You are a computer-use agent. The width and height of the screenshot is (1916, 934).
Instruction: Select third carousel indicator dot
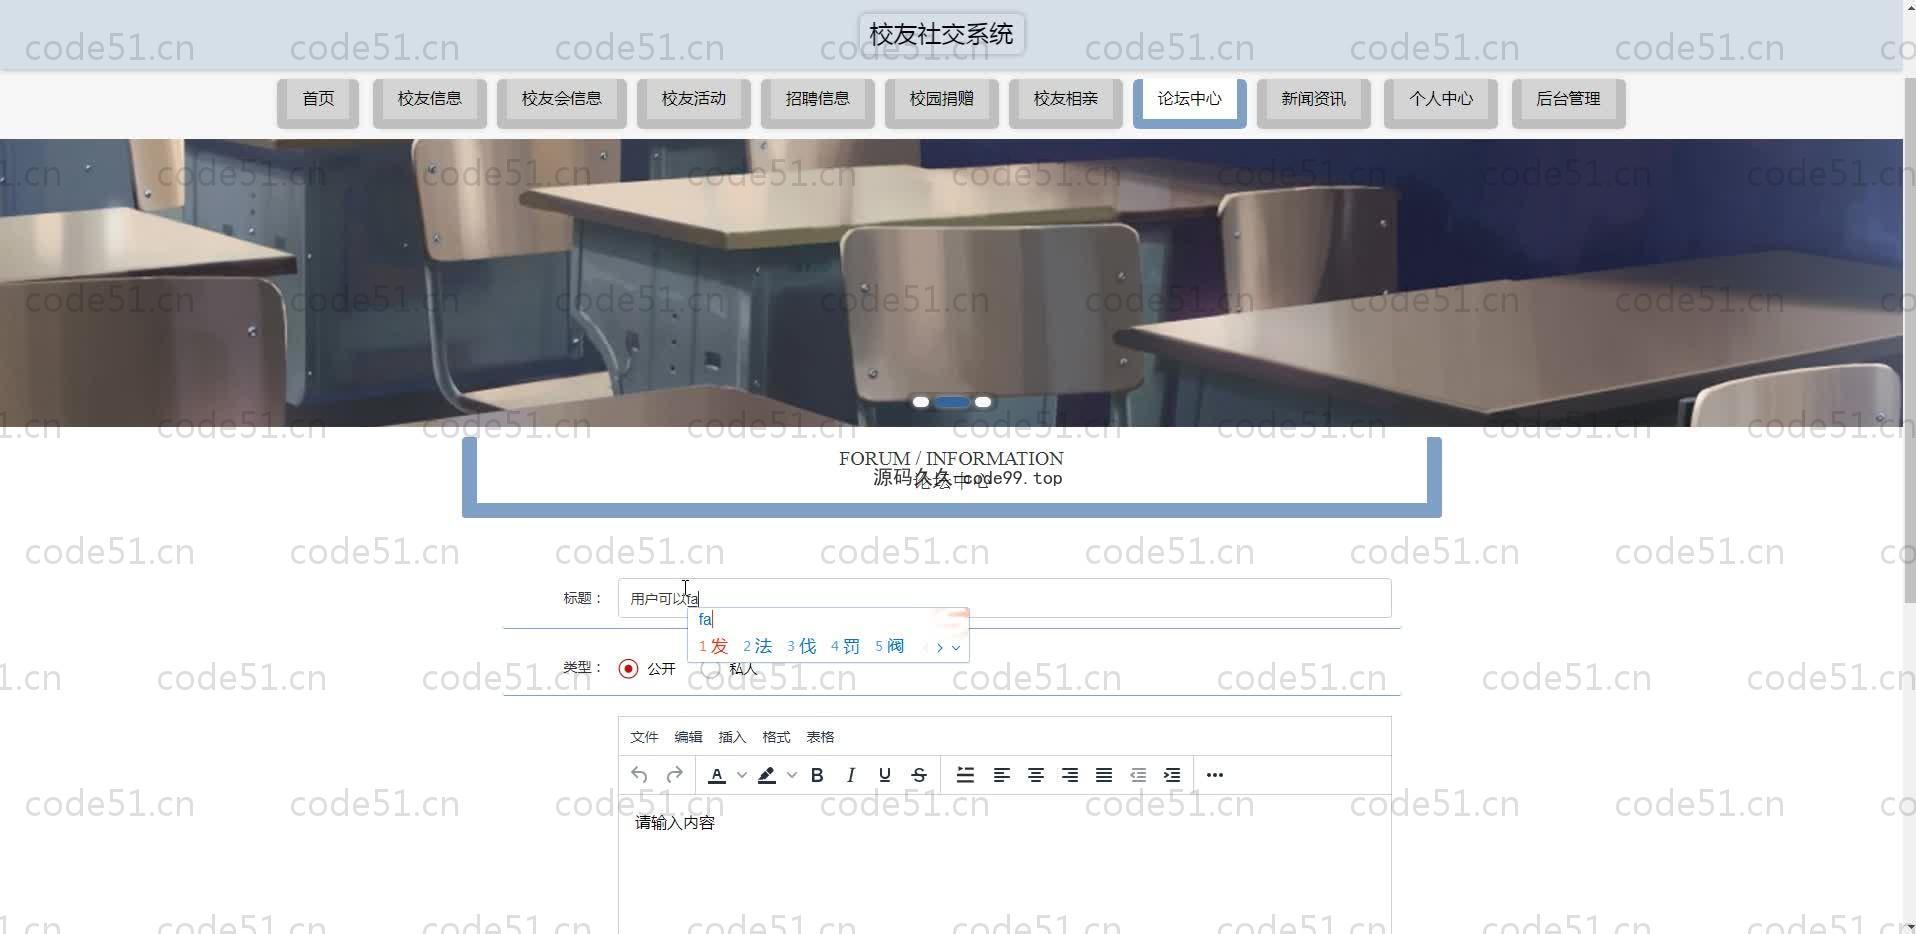click(x=983, y=402)
